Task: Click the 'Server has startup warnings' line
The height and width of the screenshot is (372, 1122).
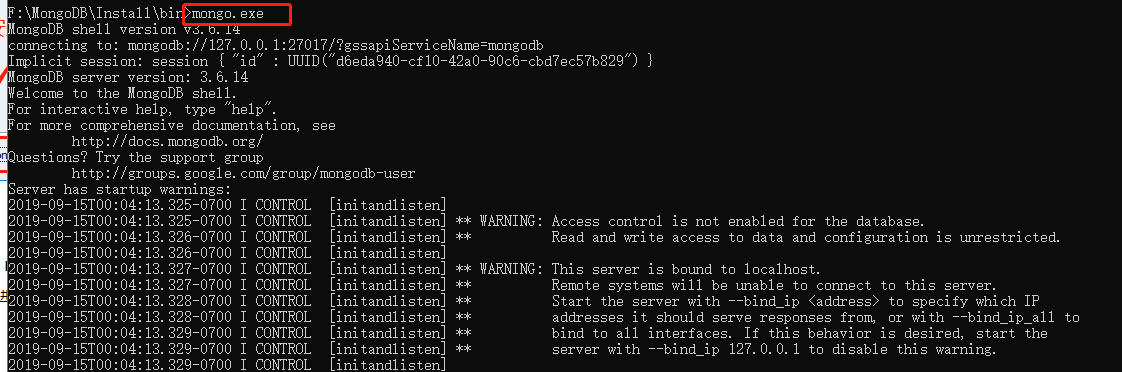Action: (x=119, y=190)
